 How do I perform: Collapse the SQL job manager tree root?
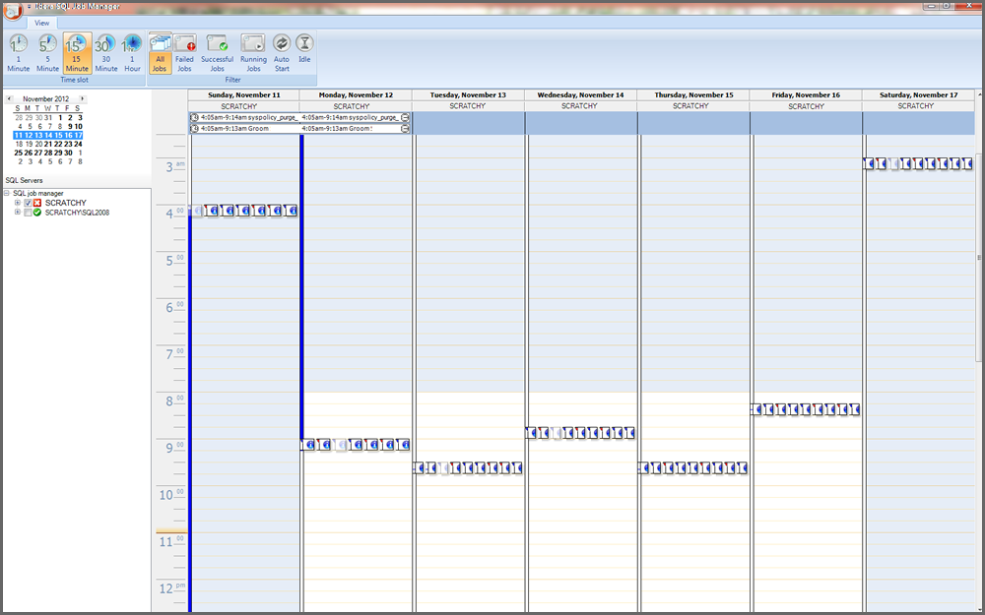[x=8, y=192]
